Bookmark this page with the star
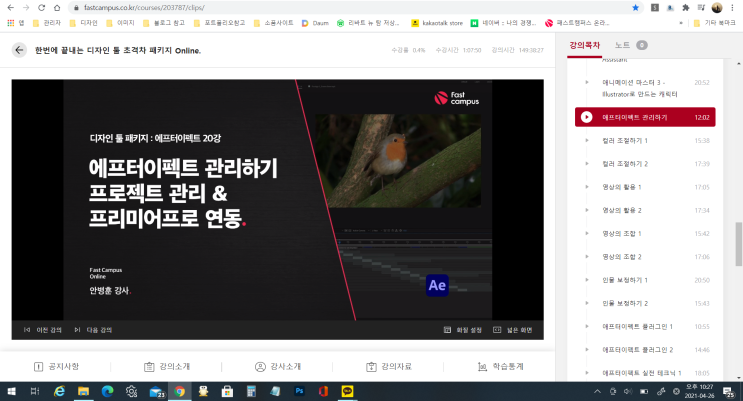743x401 pixels. tap(635, 8)
